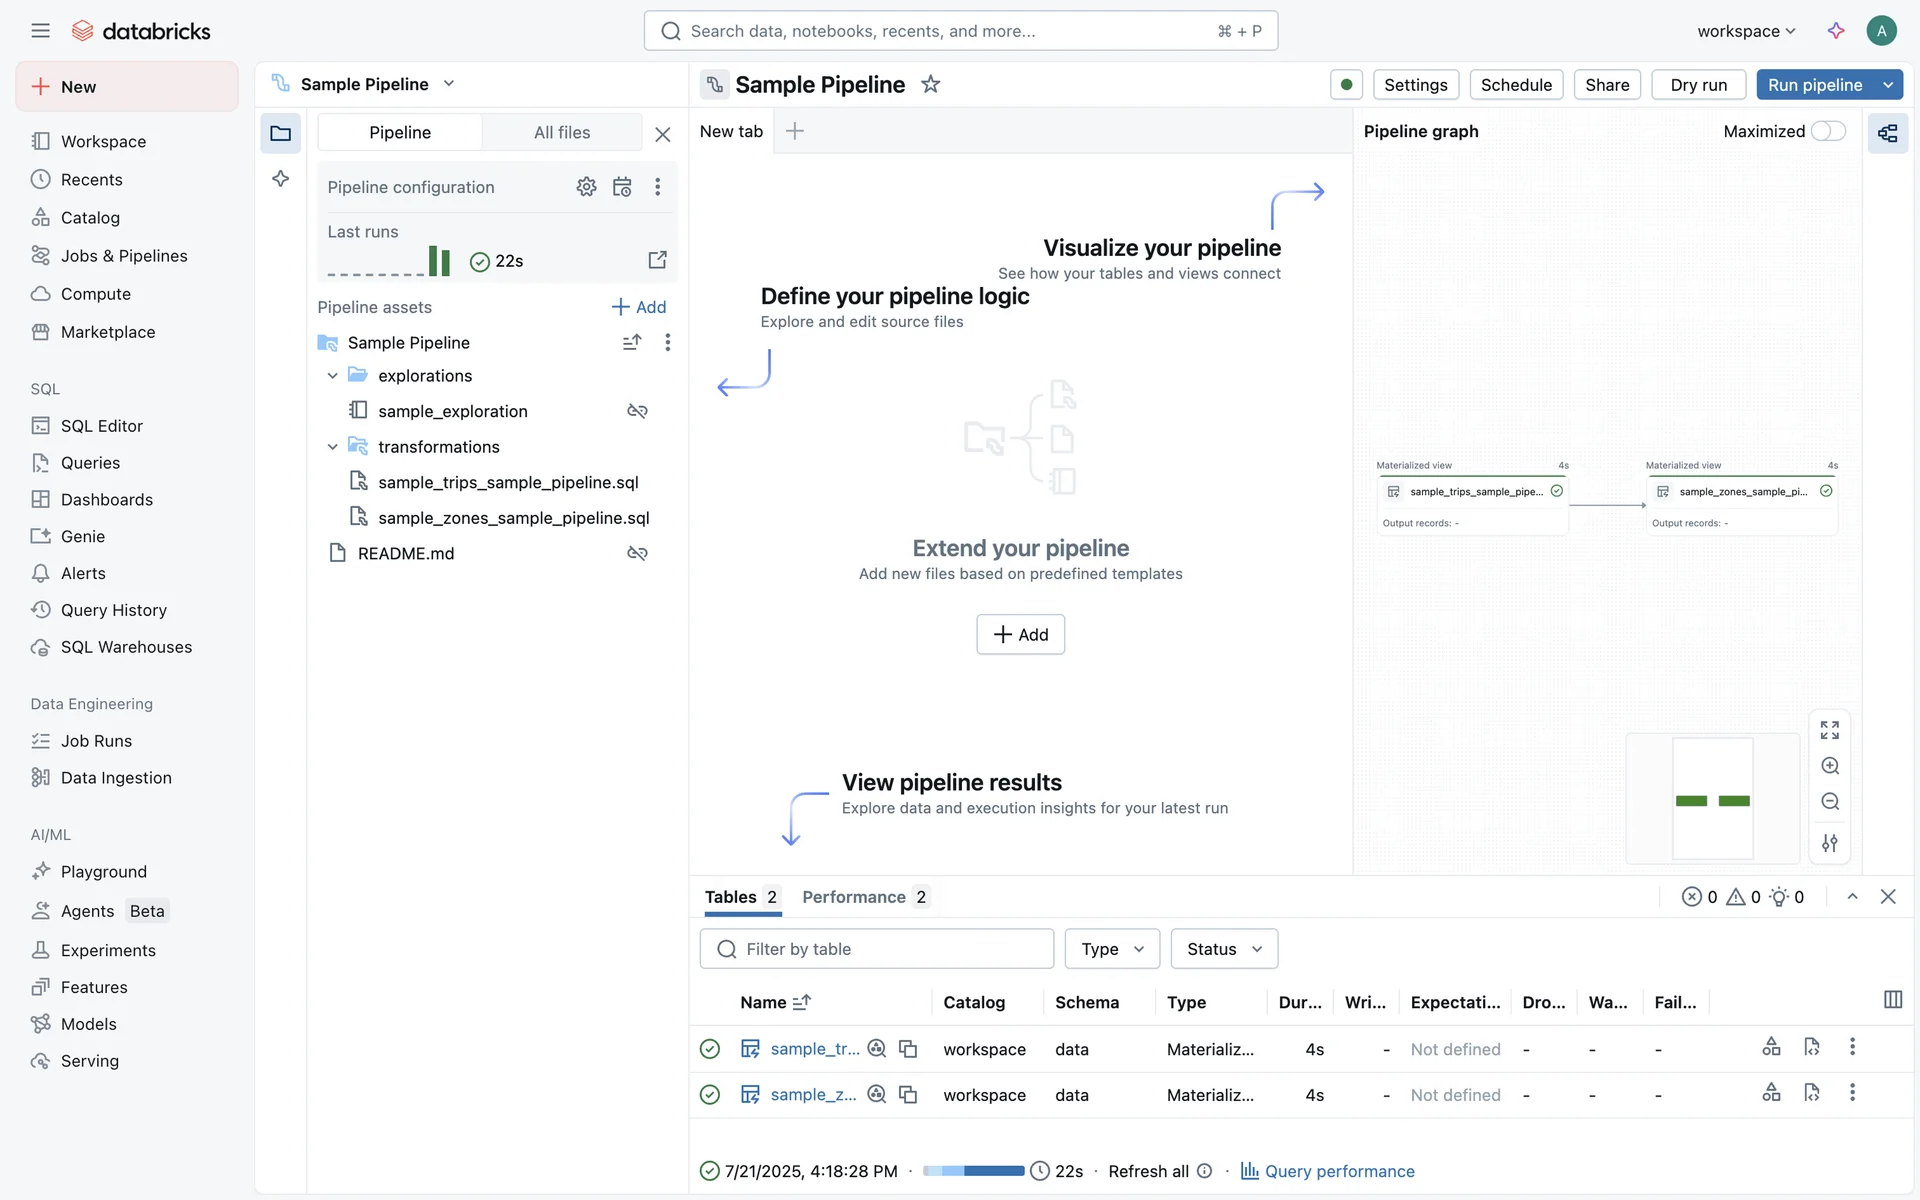1920x1200 pixels.
Task: Click the Filter by table field
Action: [x=877, y=949]
